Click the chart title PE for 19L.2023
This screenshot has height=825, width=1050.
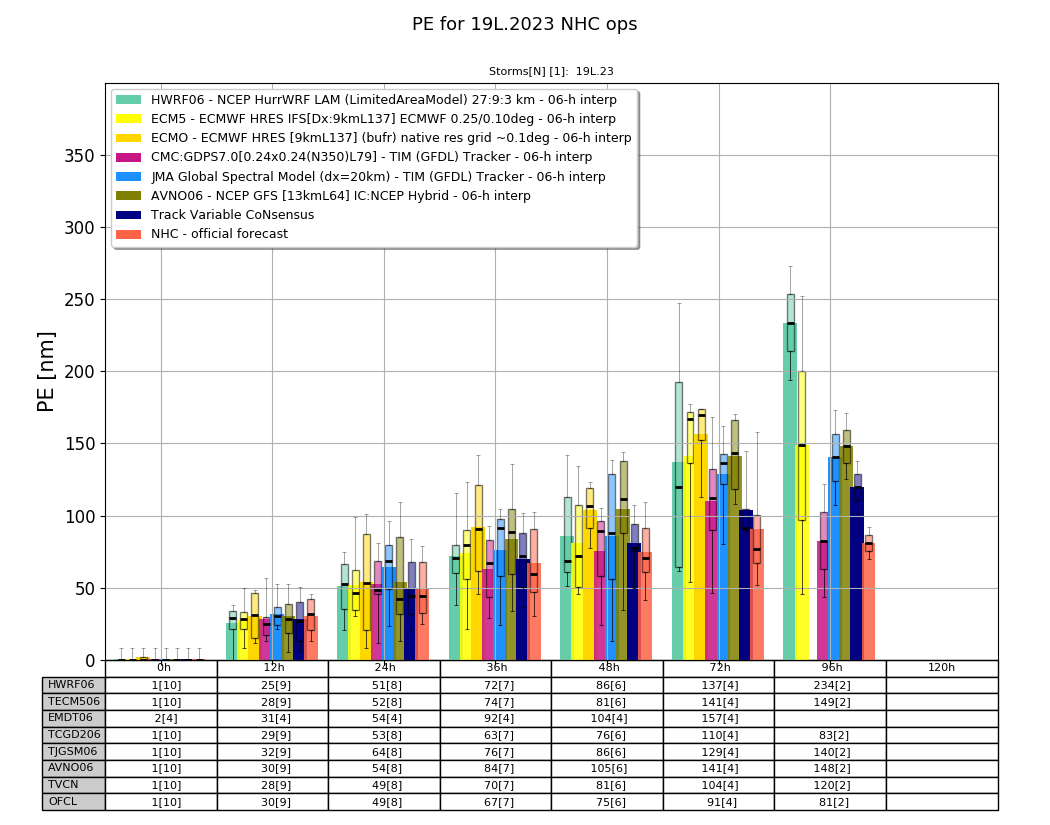524,24
